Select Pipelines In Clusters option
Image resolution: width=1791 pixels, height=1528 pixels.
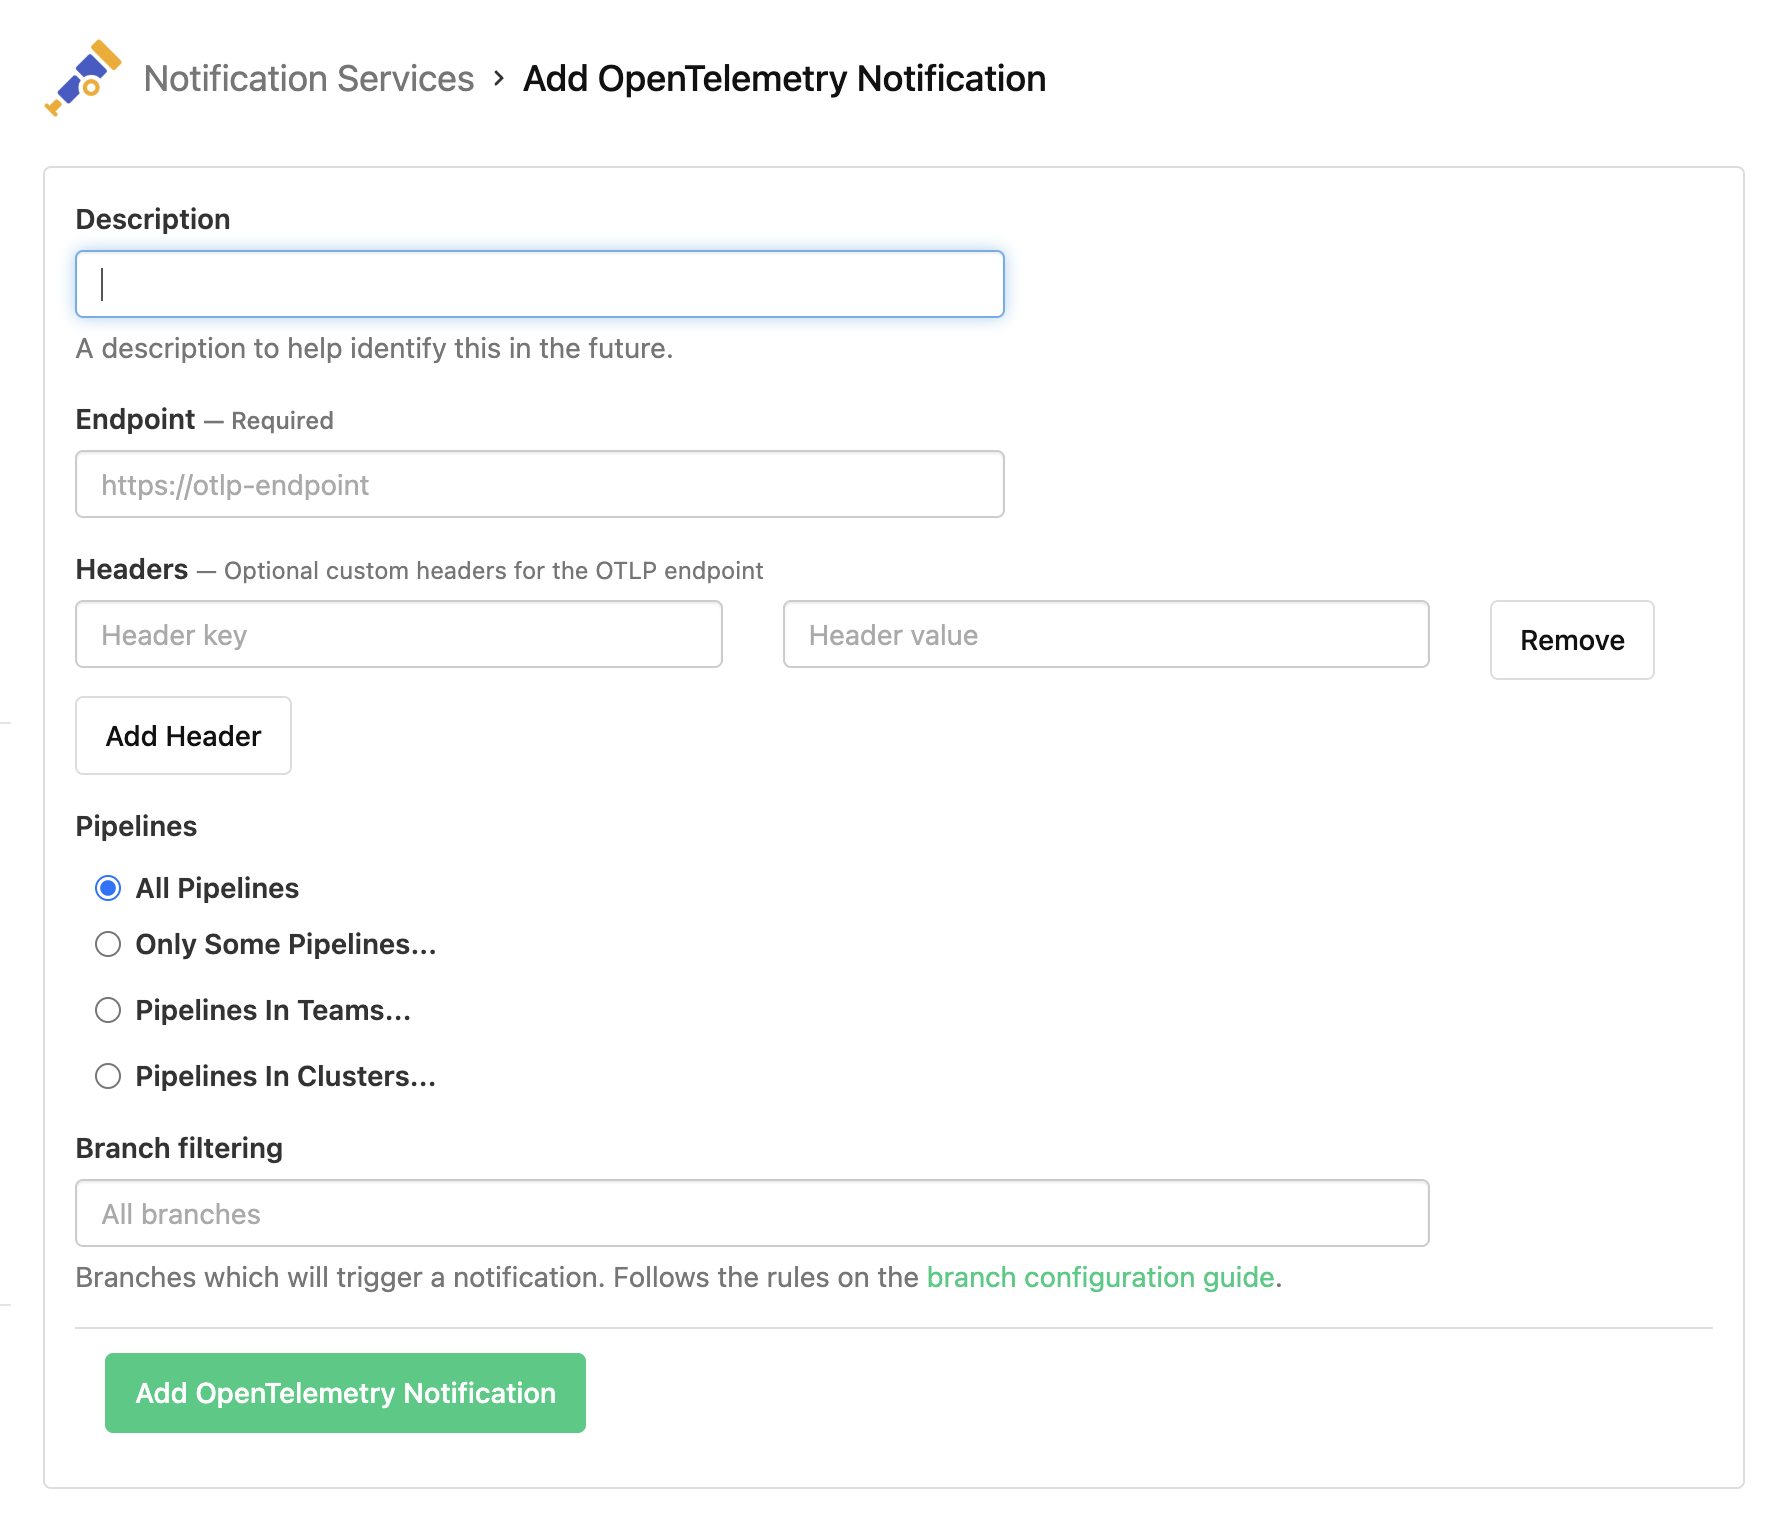[108, 1076]
